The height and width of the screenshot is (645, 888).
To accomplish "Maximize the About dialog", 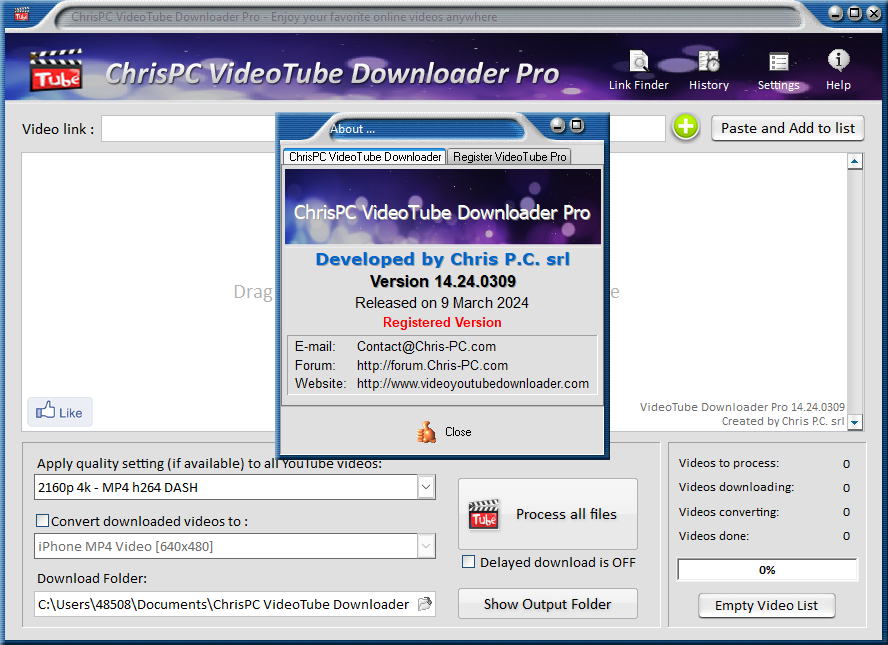I will (577, 125).
